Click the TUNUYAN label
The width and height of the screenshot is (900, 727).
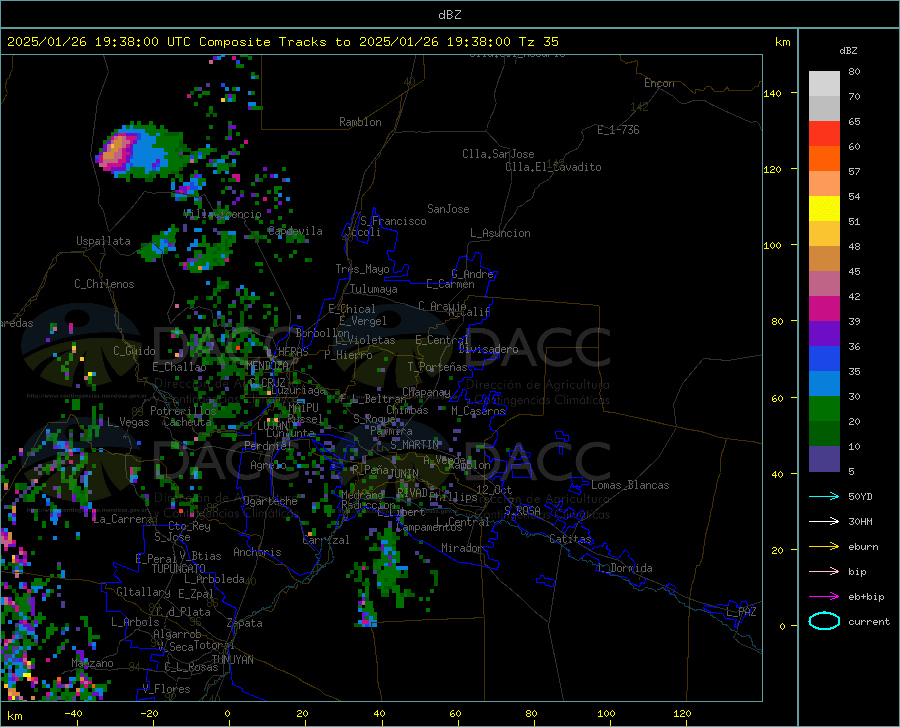click(x=232, y=660)
